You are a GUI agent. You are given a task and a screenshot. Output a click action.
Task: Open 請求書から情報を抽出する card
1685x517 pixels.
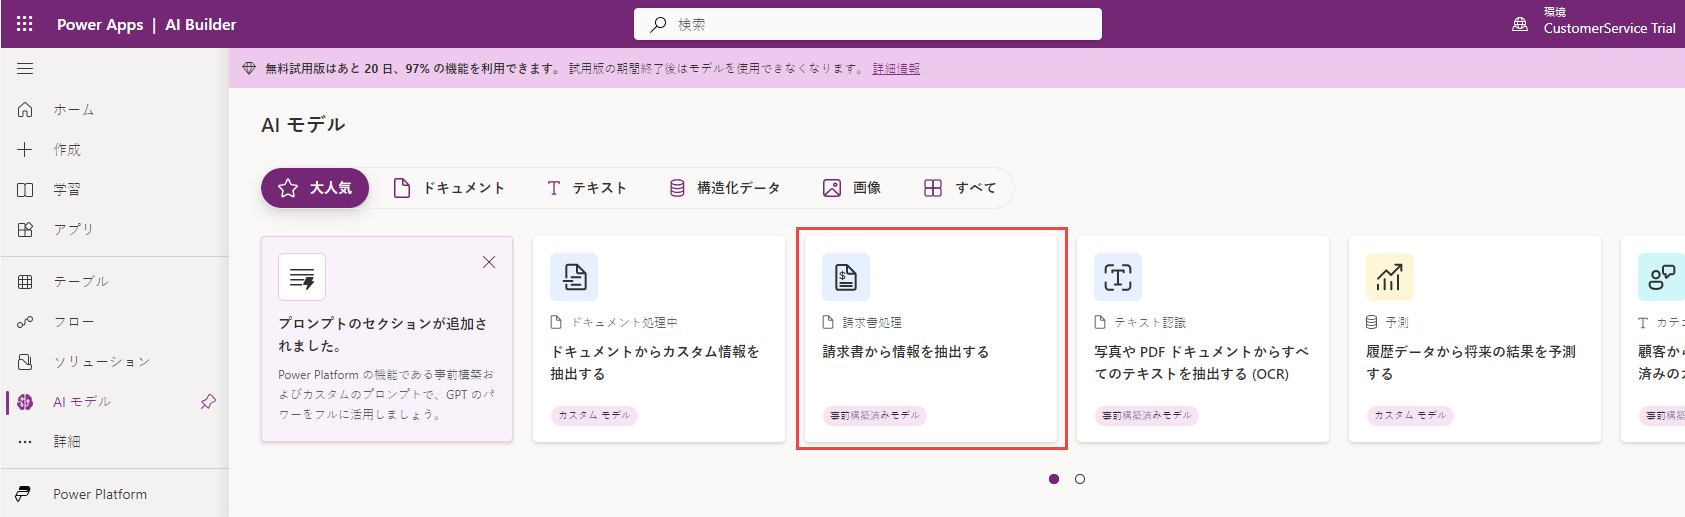[x=931, y=339]
